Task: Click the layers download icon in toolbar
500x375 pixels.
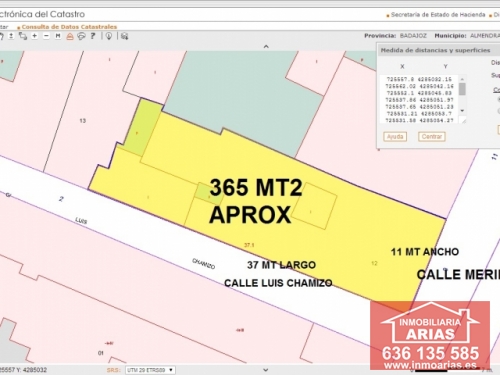Action: coord(124,36)
